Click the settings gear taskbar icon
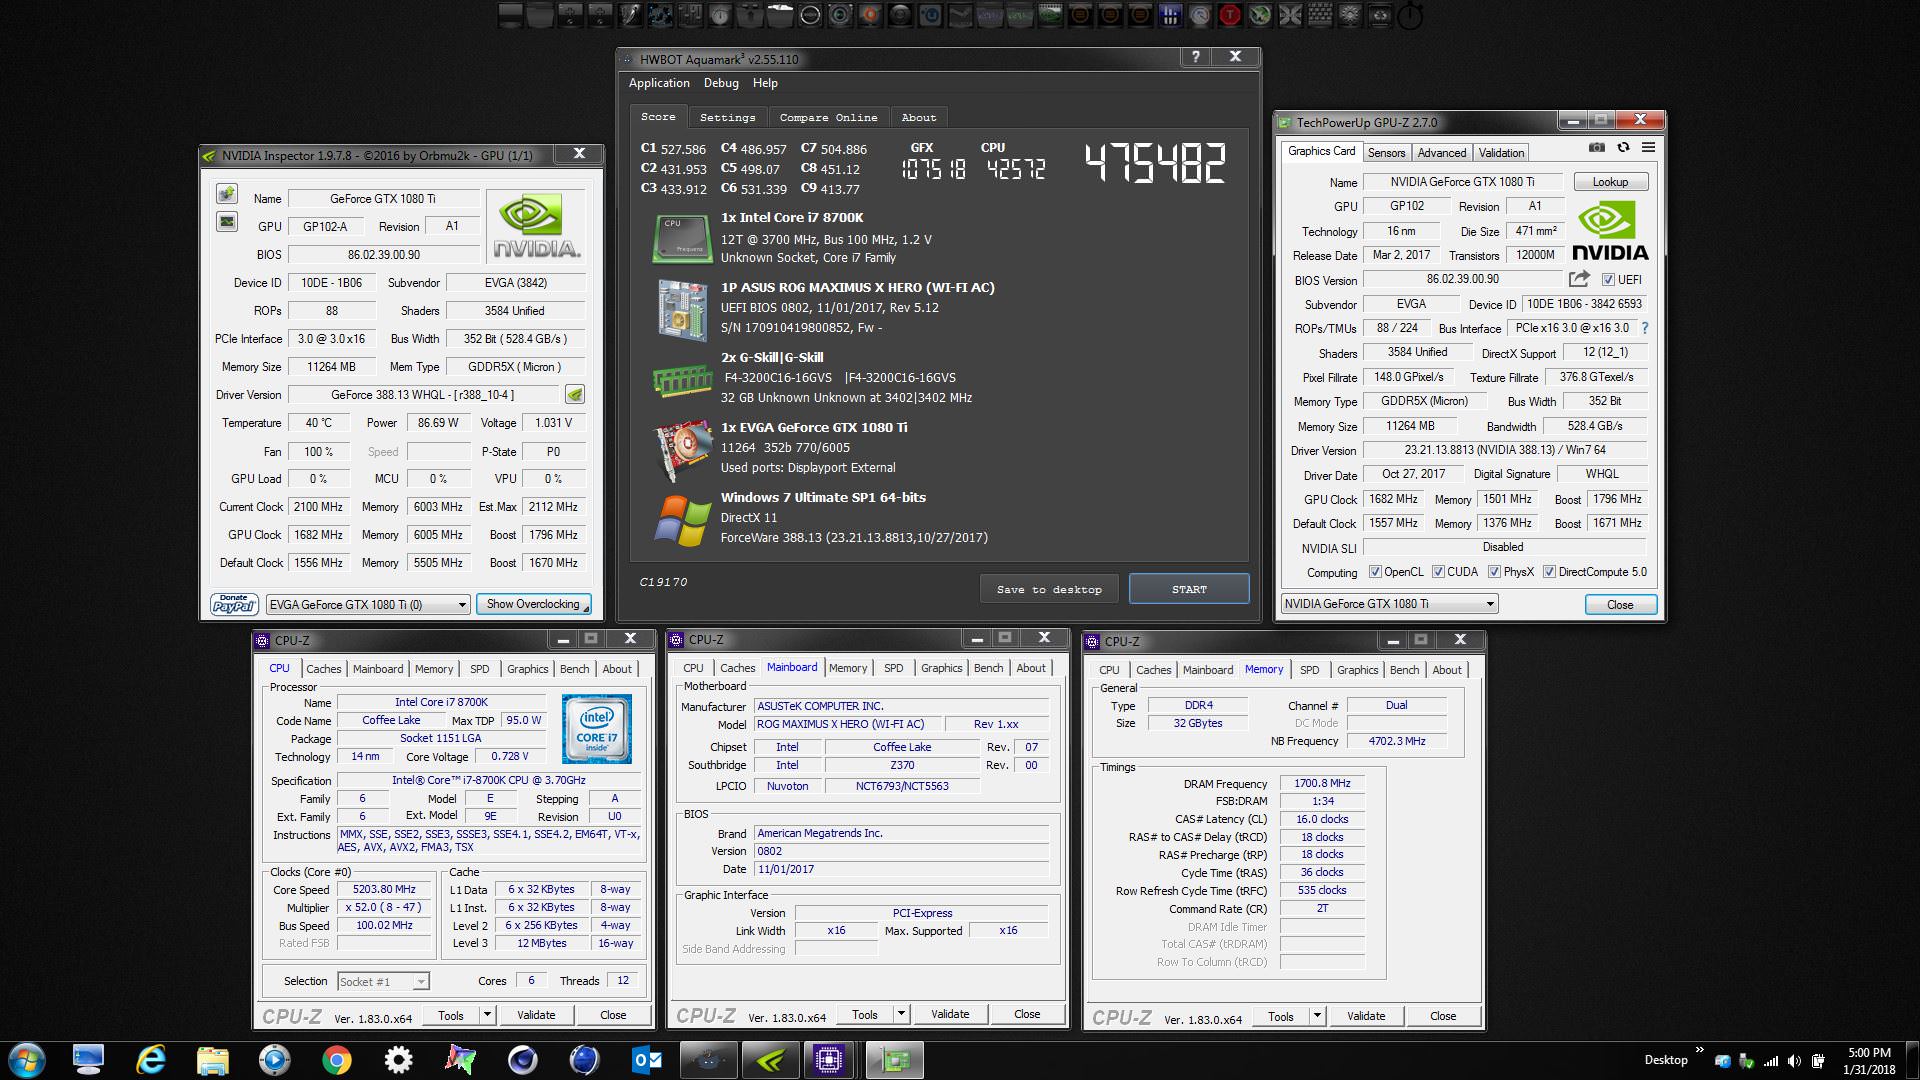This screenshot has width=1920, height=1080. 399,1060
